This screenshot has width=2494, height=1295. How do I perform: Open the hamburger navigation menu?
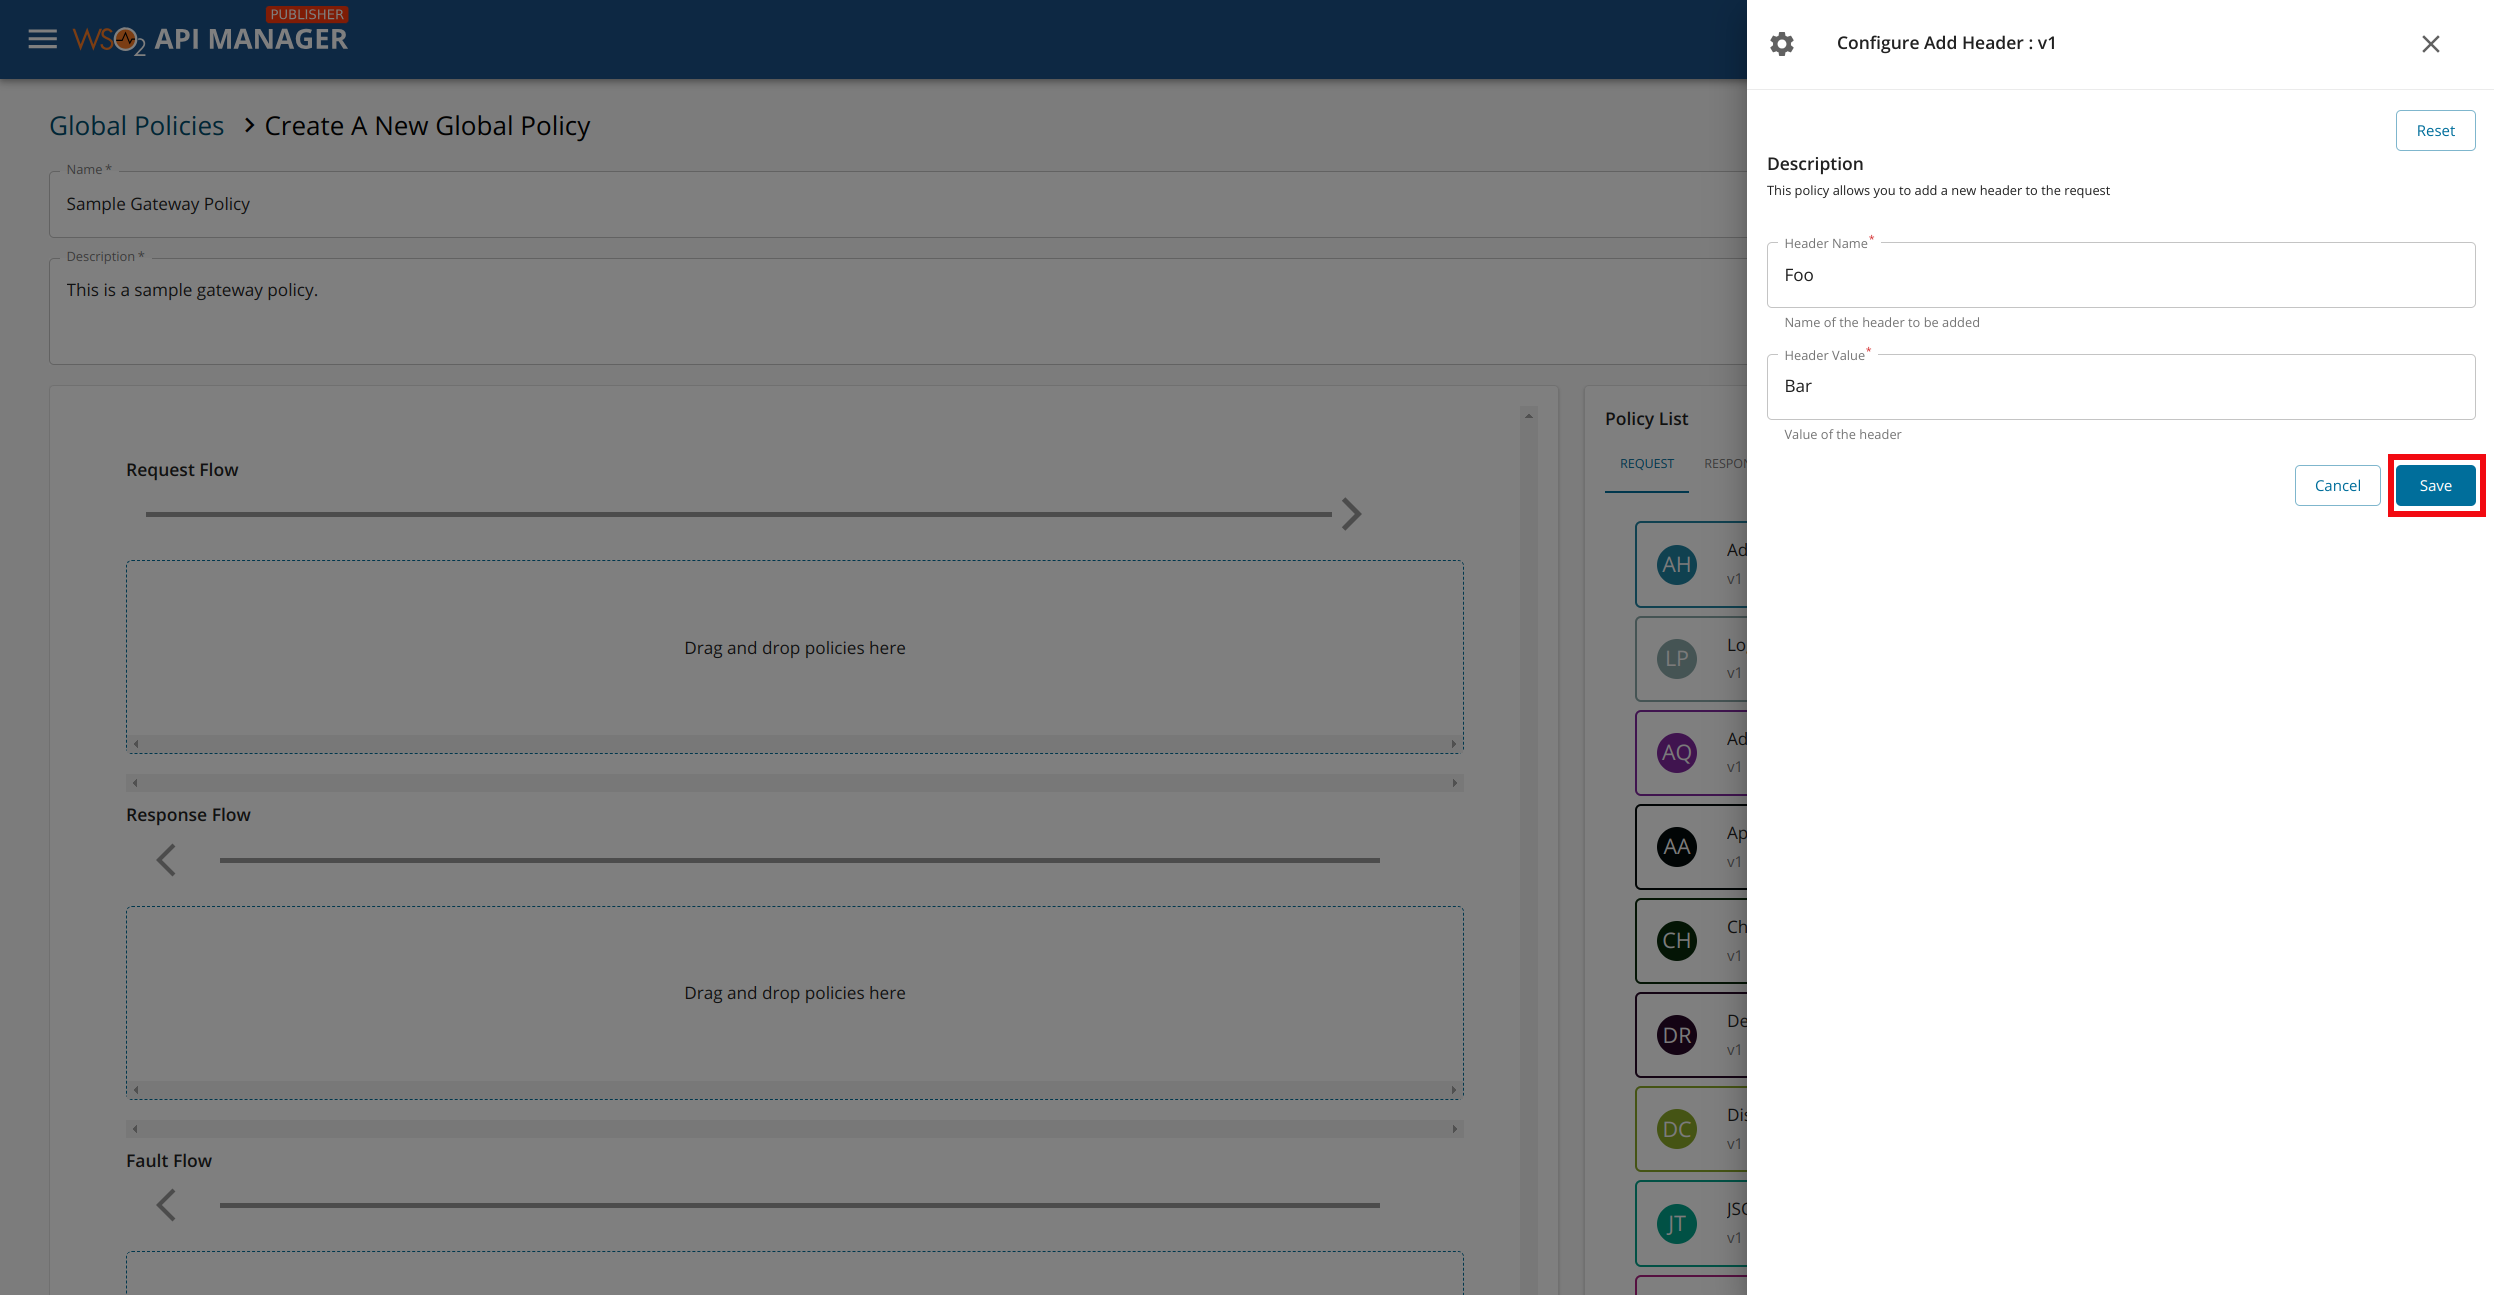(42, 39)
